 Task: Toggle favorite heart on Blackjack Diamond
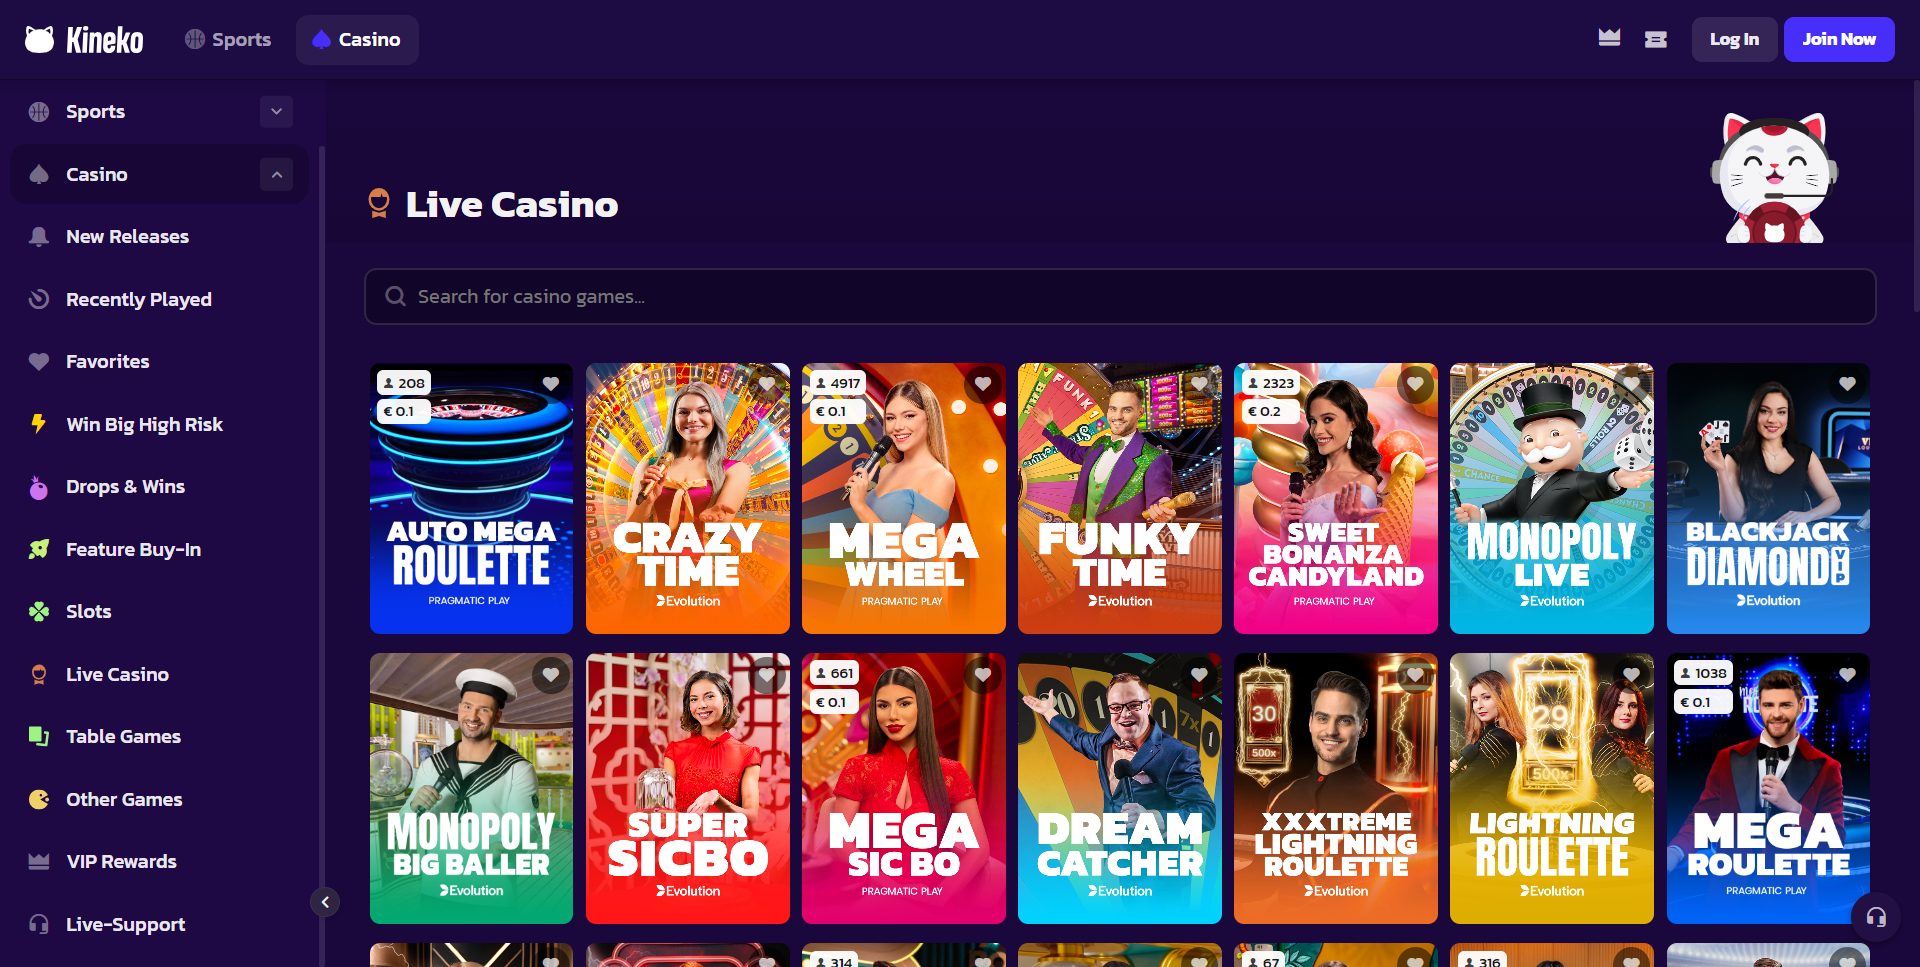tap(1847, 384)
